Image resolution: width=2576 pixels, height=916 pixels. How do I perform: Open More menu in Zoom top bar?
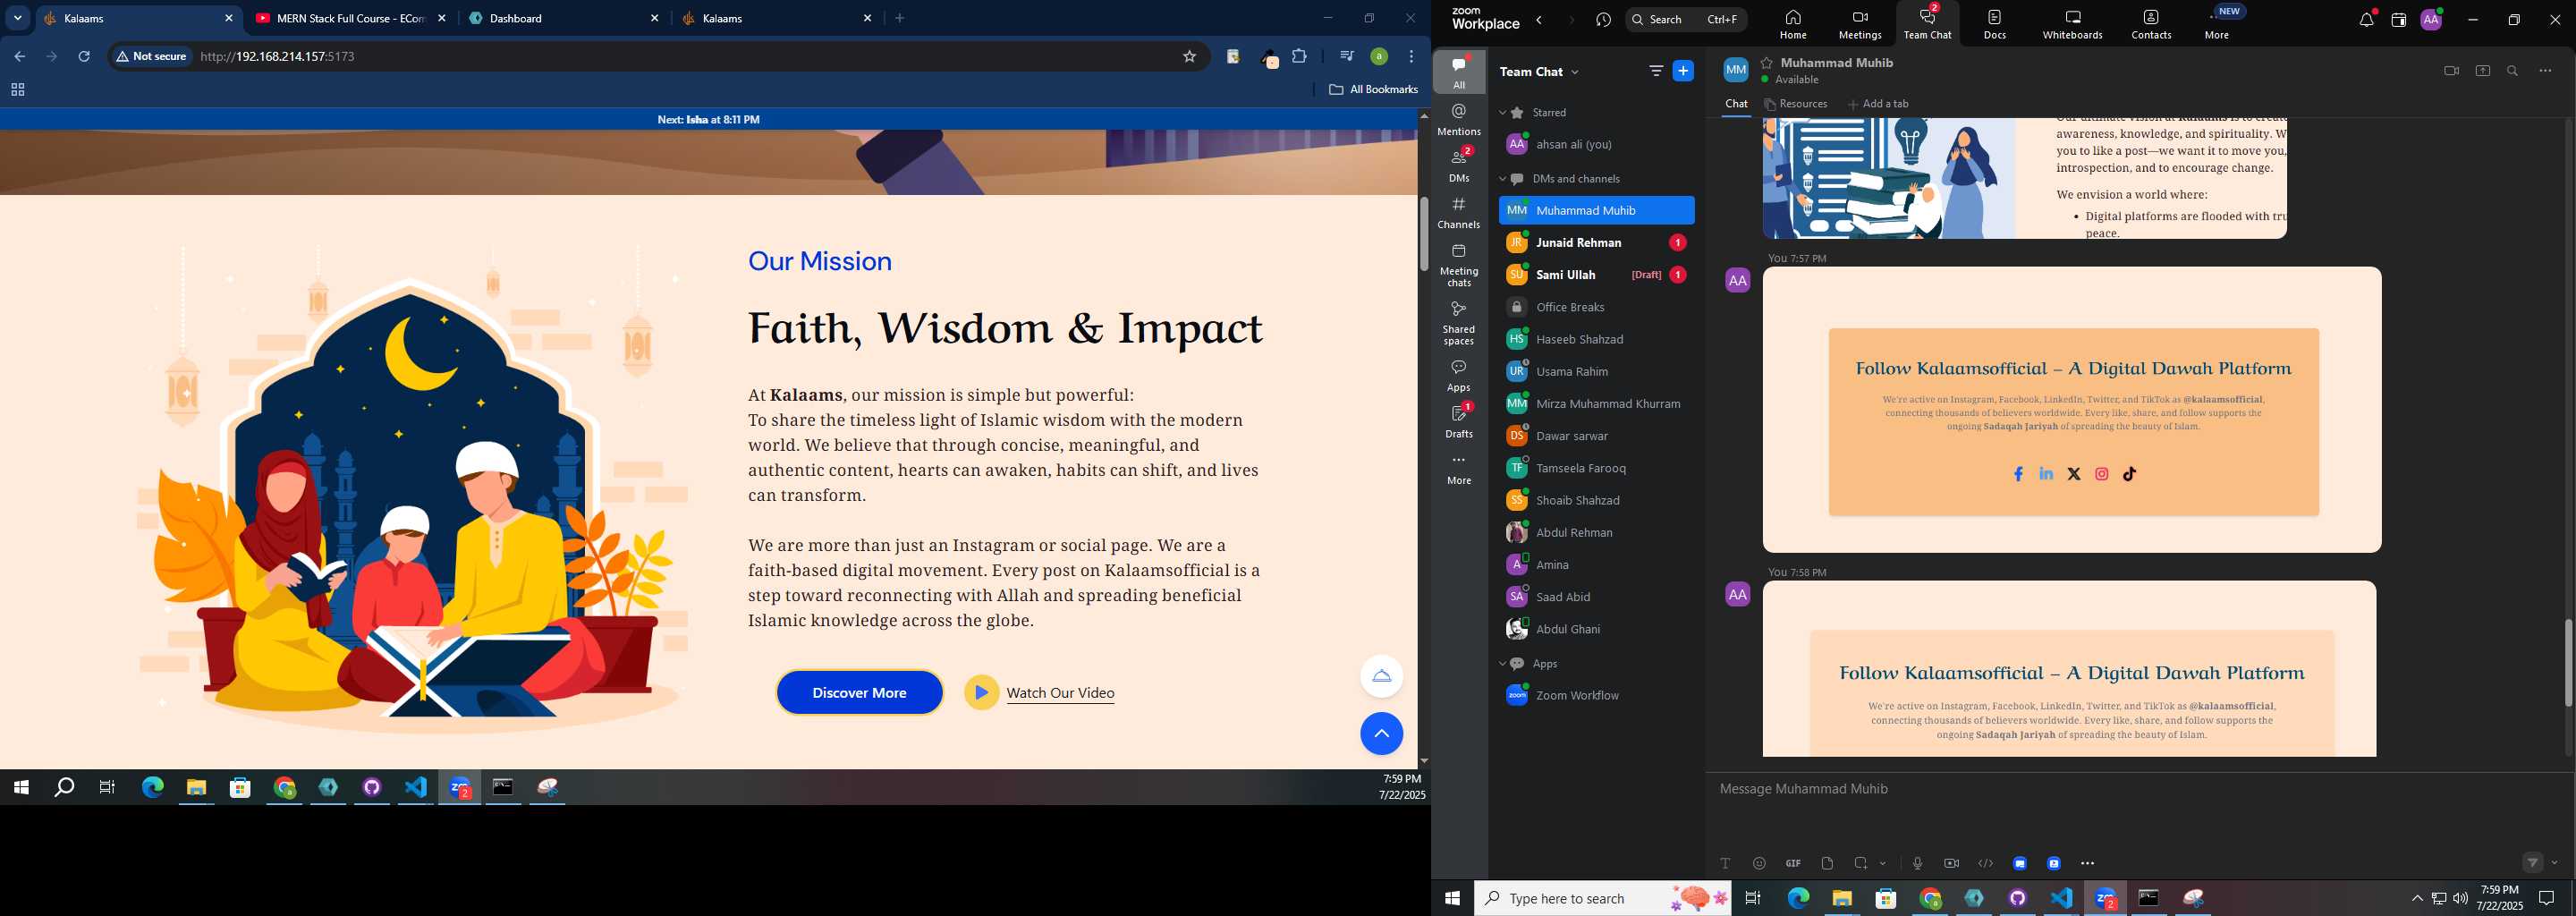pyautogui.click(x=2217, y=24)
